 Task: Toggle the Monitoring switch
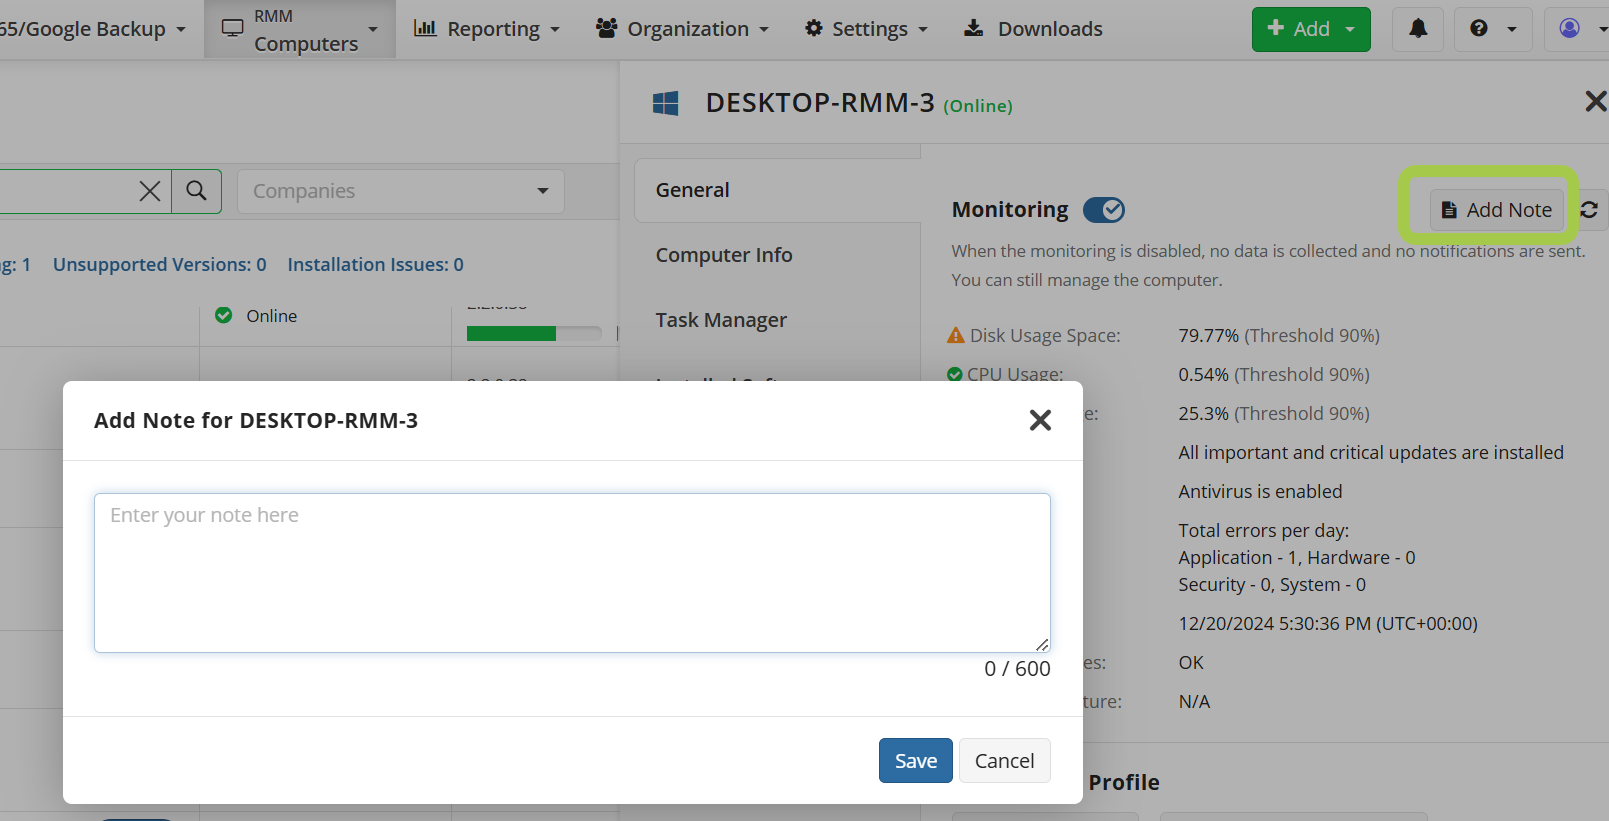click(1104, 210)
